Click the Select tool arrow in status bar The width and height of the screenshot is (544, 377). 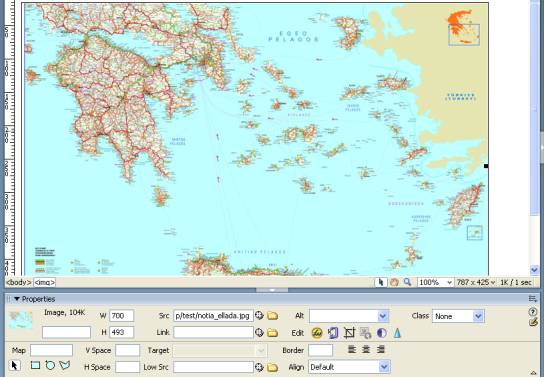(381, 282)
